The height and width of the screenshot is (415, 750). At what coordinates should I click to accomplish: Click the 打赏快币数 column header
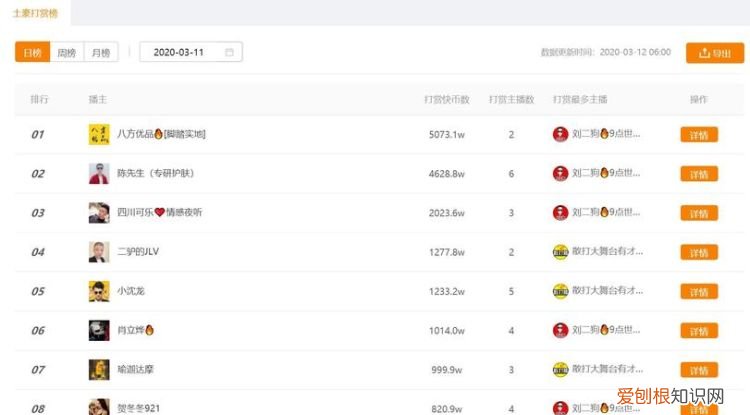(446, 100)
